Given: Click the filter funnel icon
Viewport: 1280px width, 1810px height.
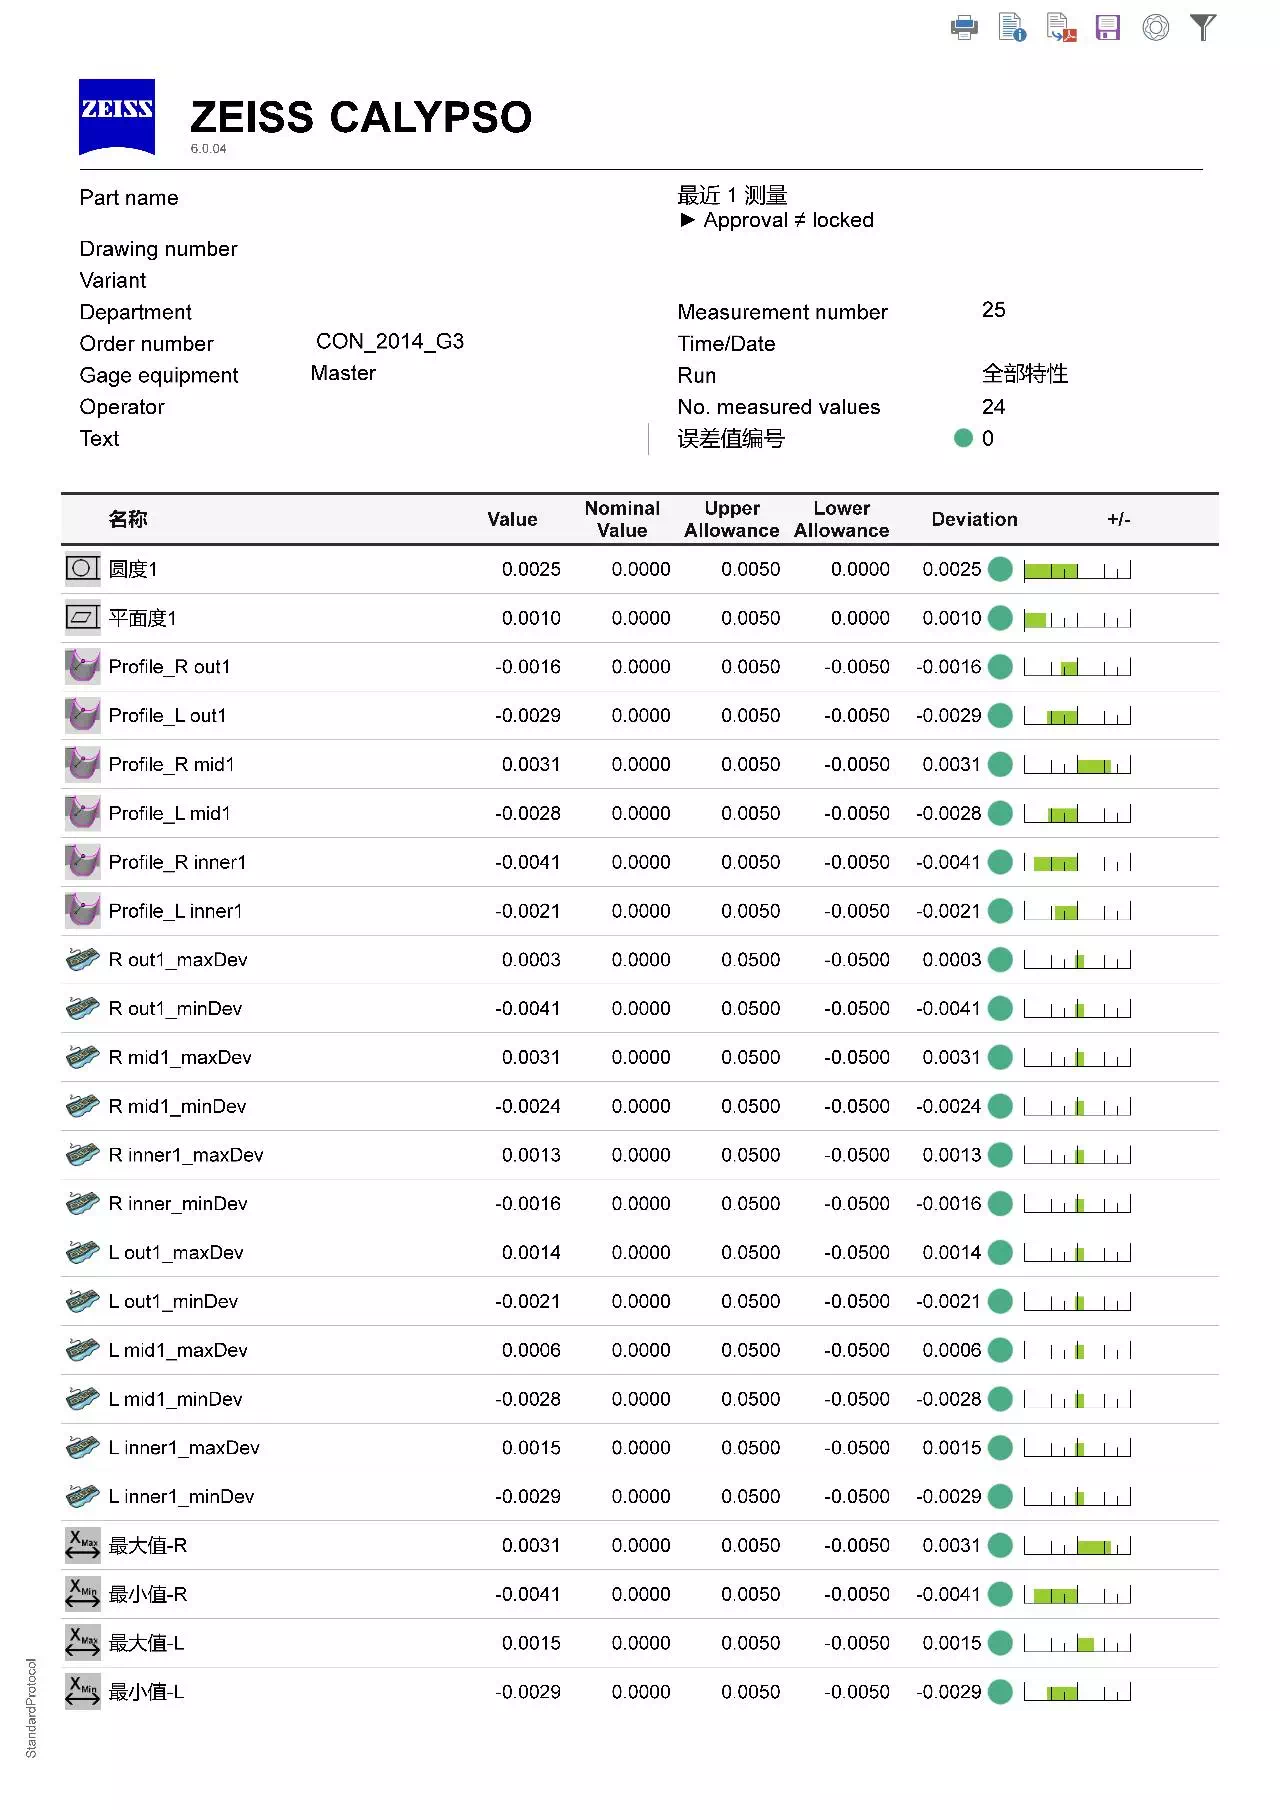Looking at the screenshot, I should click(1203, 28).
